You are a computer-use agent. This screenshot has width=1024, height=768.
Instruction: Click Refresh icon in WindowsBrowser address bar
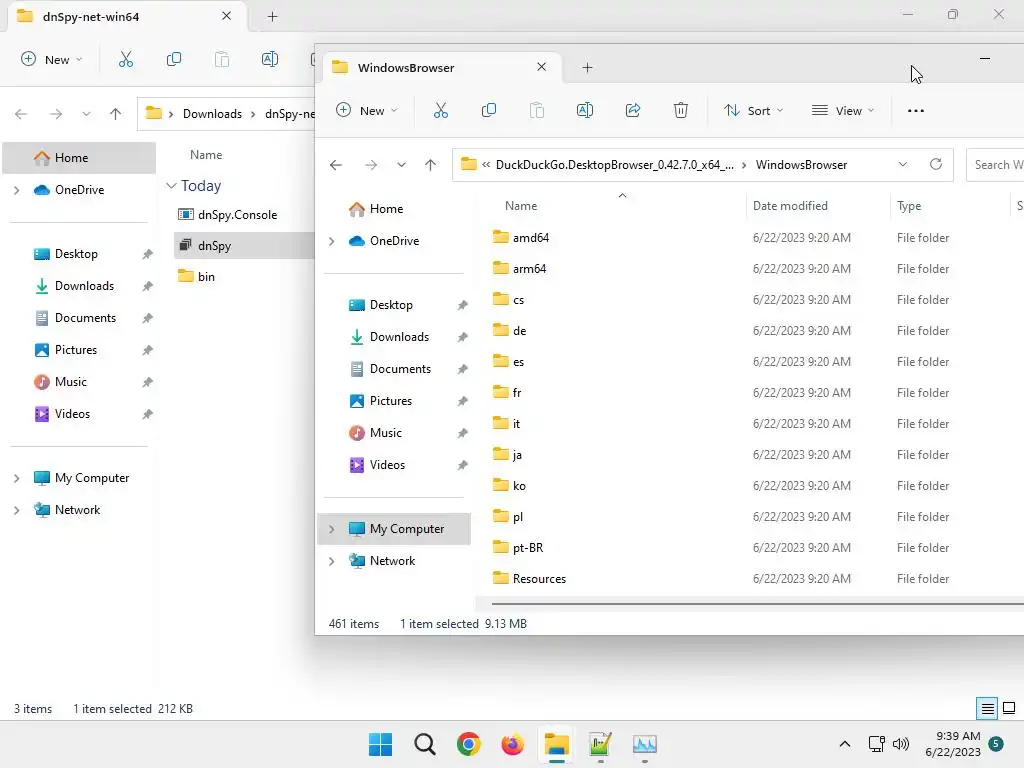936,164
